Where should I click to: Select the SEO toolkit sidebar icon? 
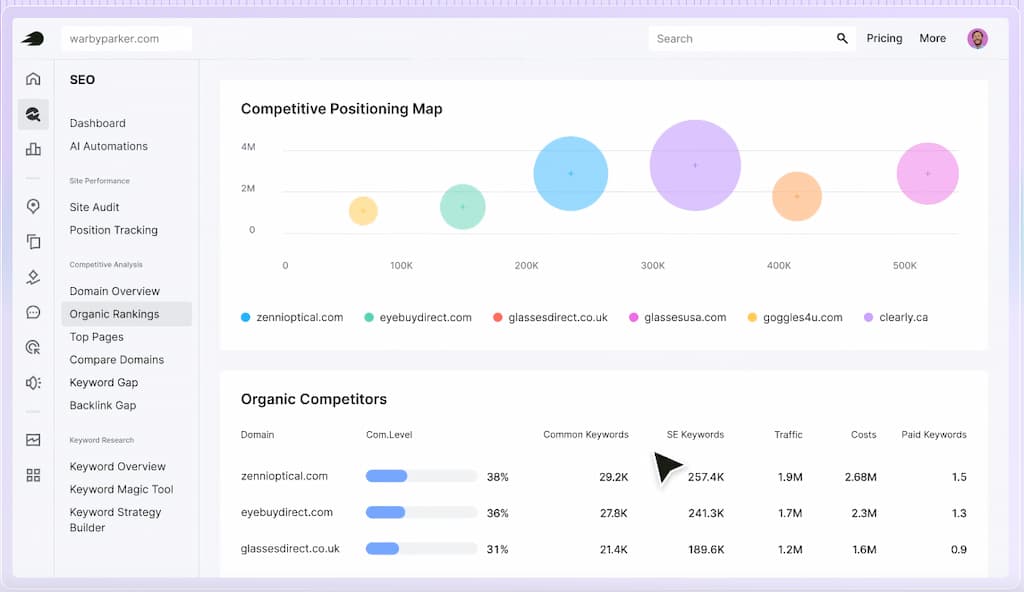click(33, 114)
